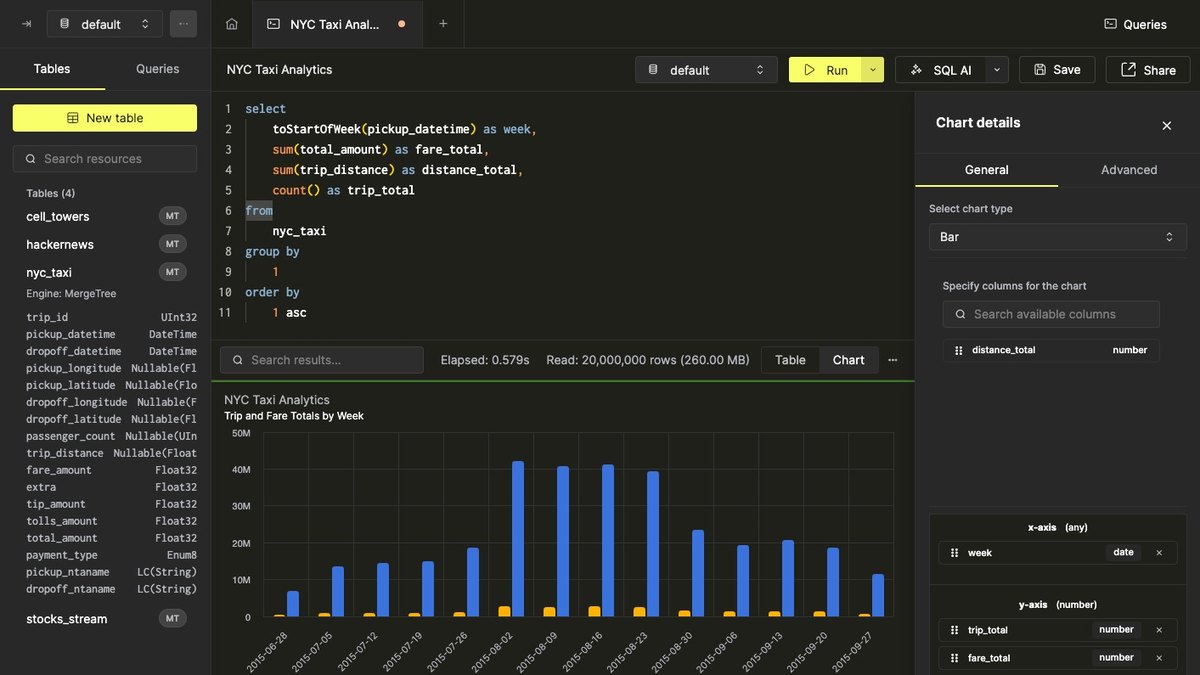Switch results view to Table
1200x675 pixels.
coord(790,360)
